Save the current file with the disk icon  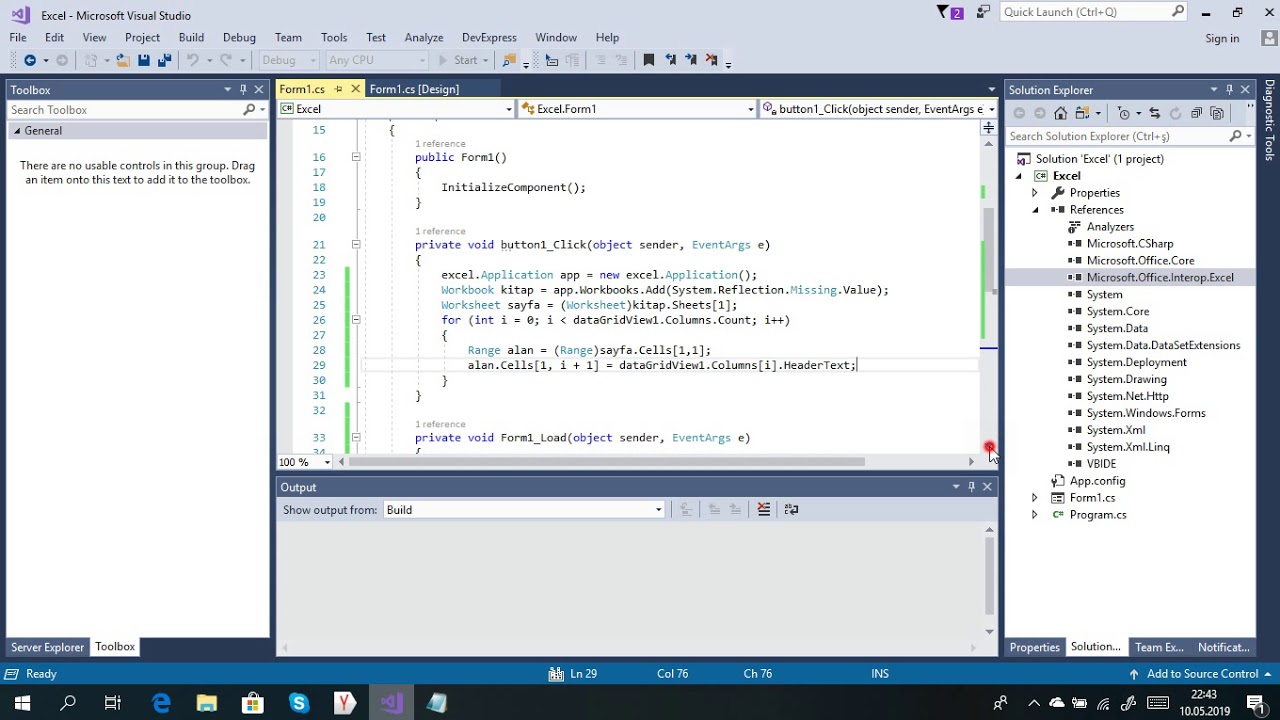click(x=144, y=60)
